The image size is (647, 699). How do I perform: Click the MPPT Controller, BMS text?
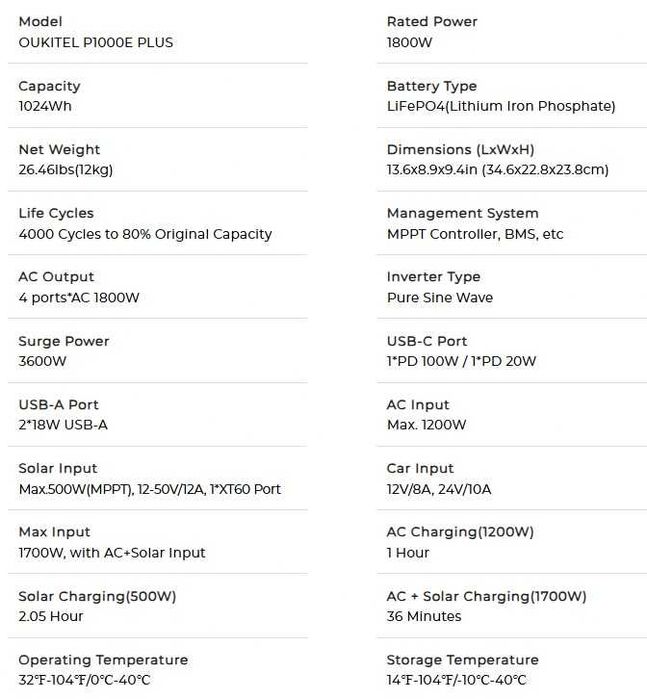475,234
